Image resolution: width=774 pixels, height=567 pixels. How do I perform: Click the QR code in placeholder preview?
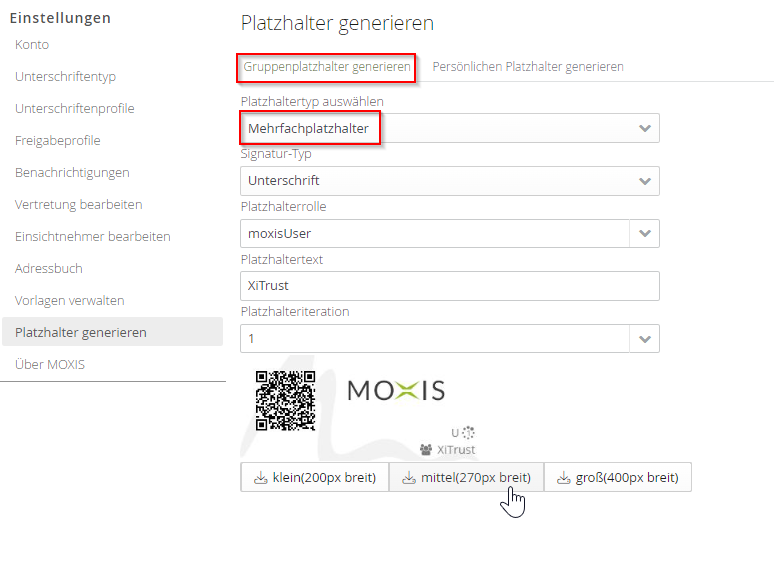[285, 400]
